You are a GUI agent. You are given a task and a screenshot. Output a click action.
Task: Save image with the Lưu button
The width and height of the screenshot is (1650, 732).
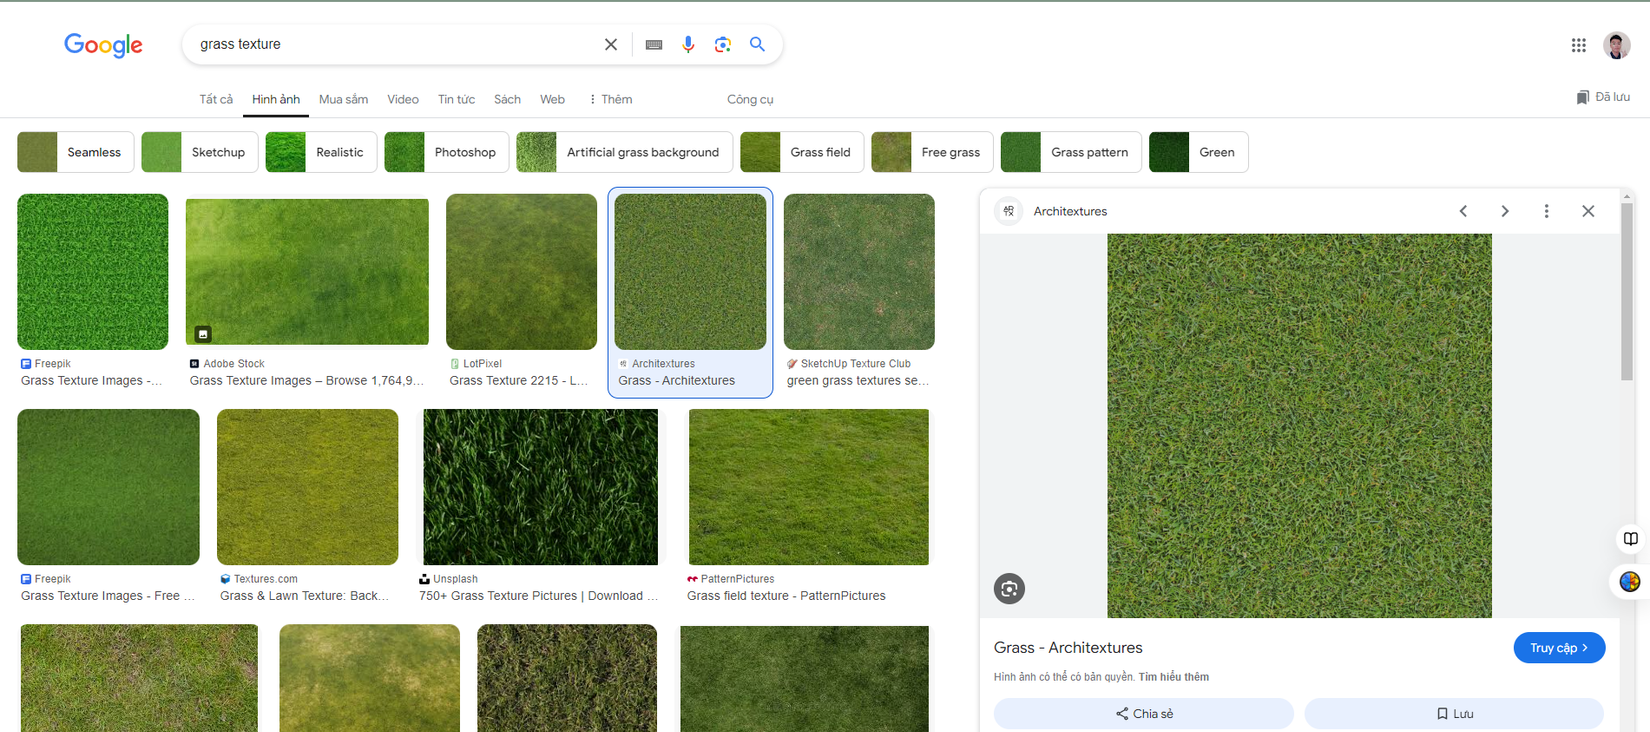1454,713
